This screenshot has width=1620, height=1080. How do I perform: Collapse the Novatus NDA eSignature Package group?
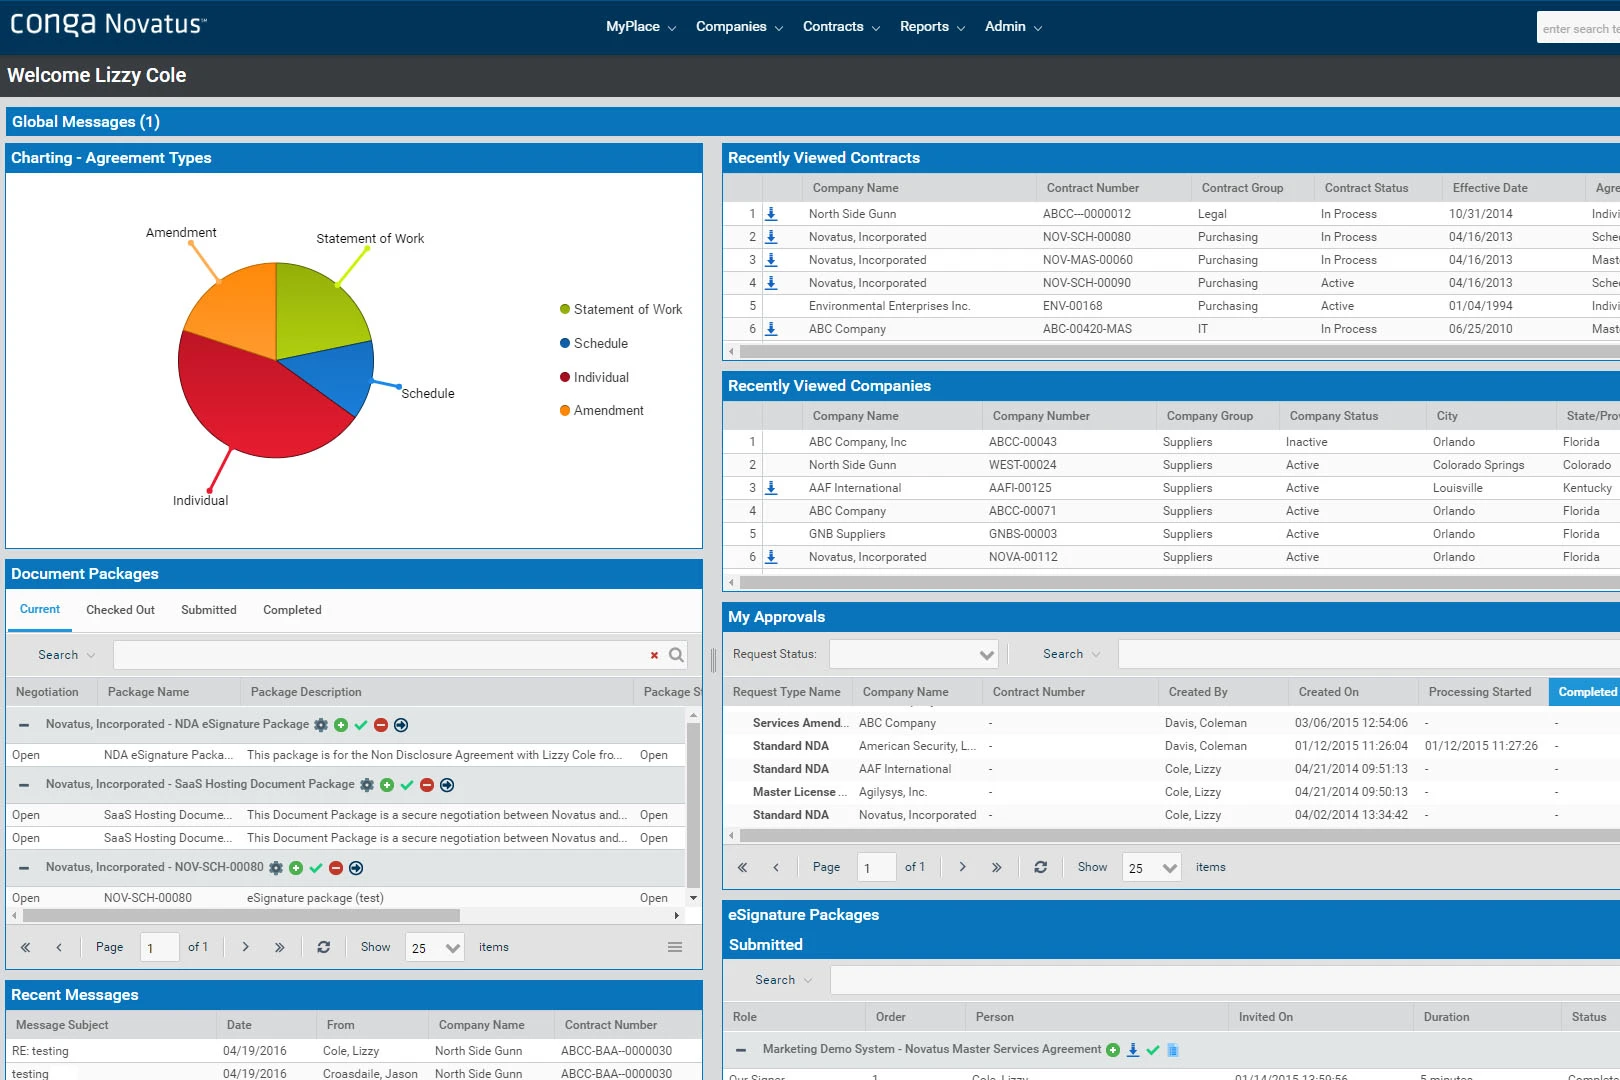coord(22,724)
